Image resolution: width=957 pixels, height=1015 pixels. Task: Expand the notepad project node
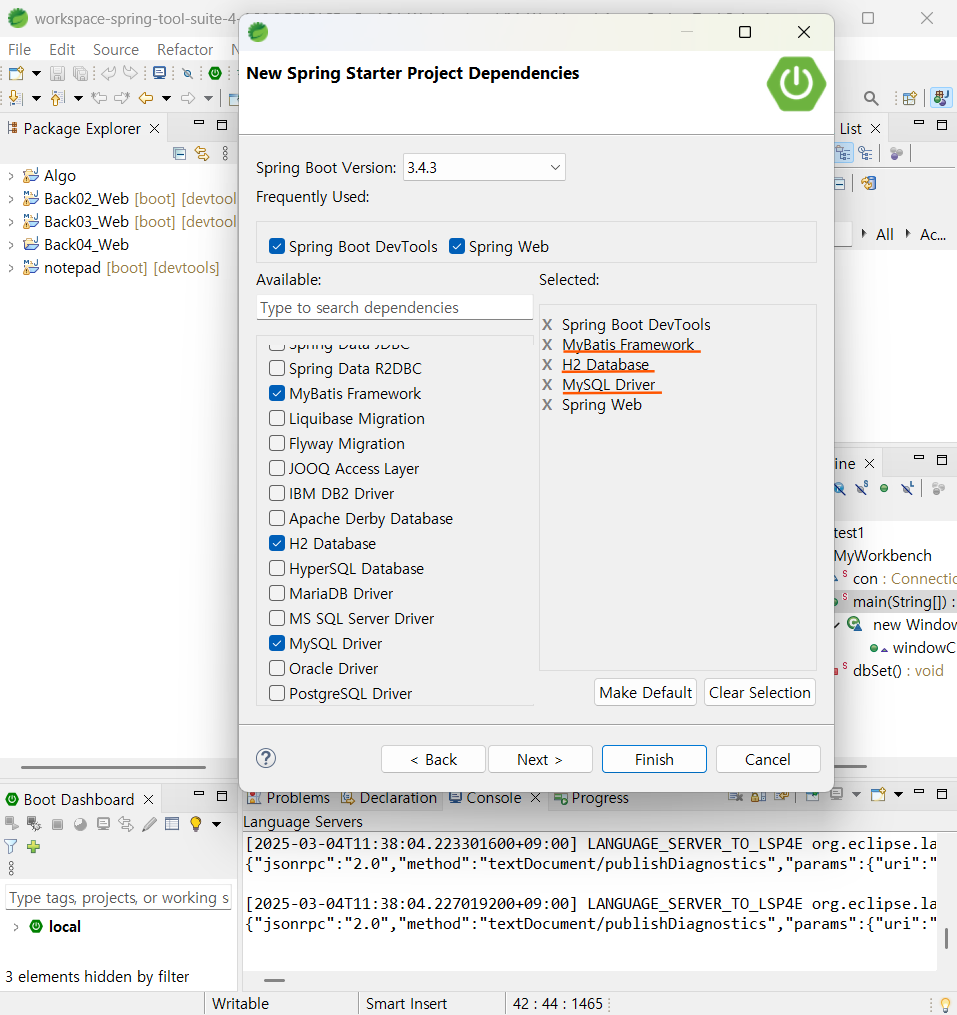click(x=10, y=268)
